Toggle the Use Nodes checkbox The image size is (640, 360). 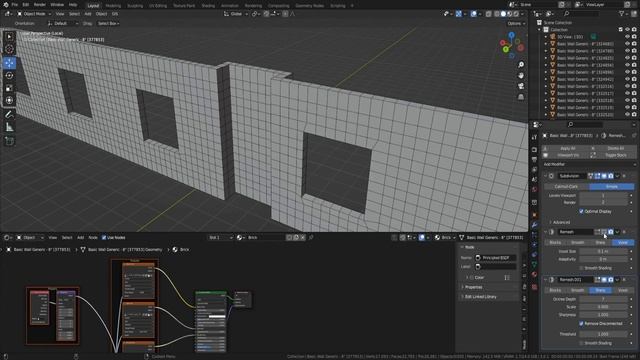pyautogui.click(x=104, y=238)
